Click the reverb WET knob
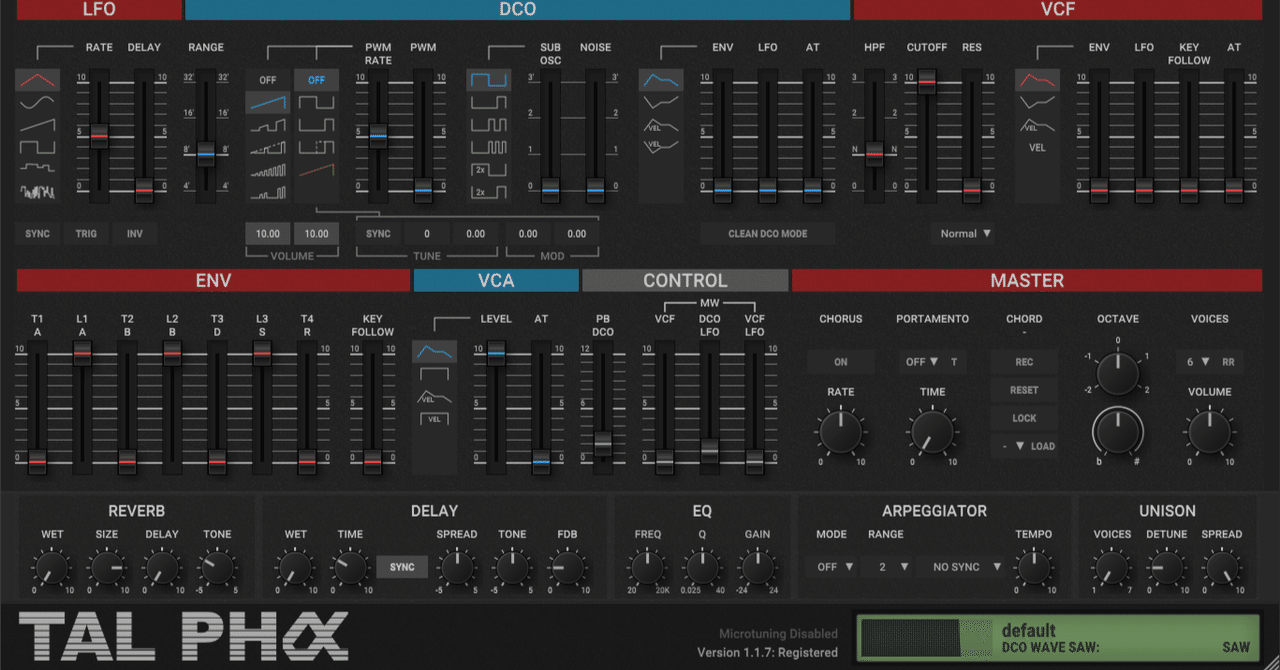This screenshot has height=670, width=1280. [x=51, y=569]
